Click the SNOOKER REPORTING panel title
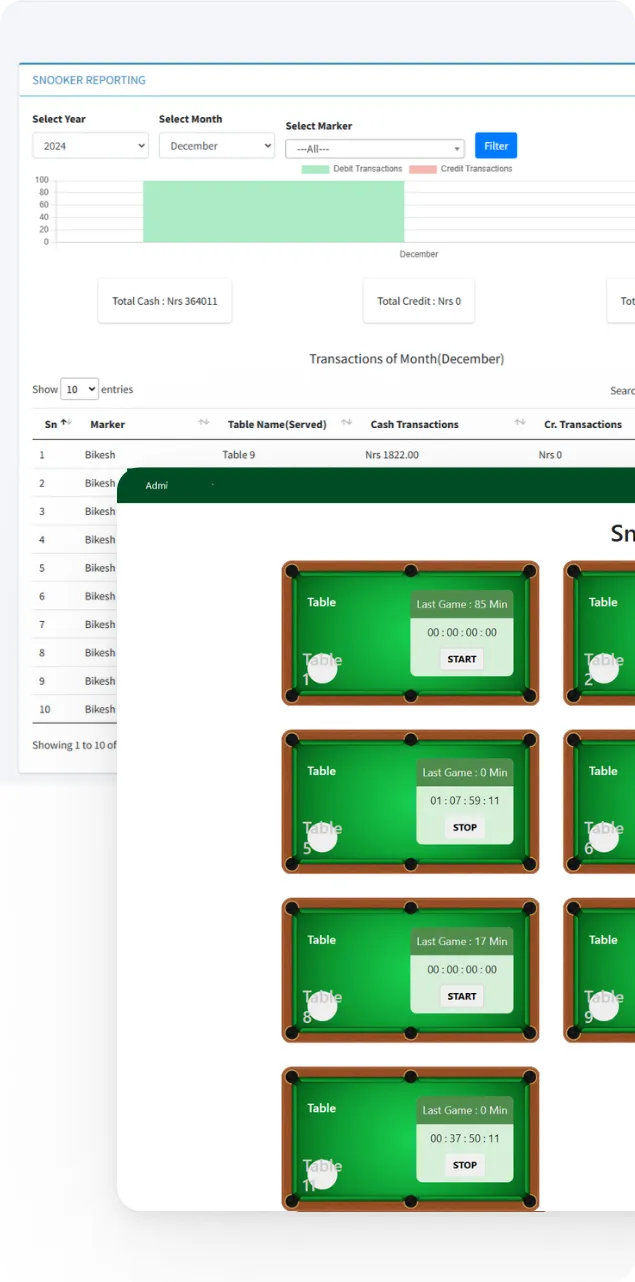The height and width of the screenshot is (1282, 635). 89,80
